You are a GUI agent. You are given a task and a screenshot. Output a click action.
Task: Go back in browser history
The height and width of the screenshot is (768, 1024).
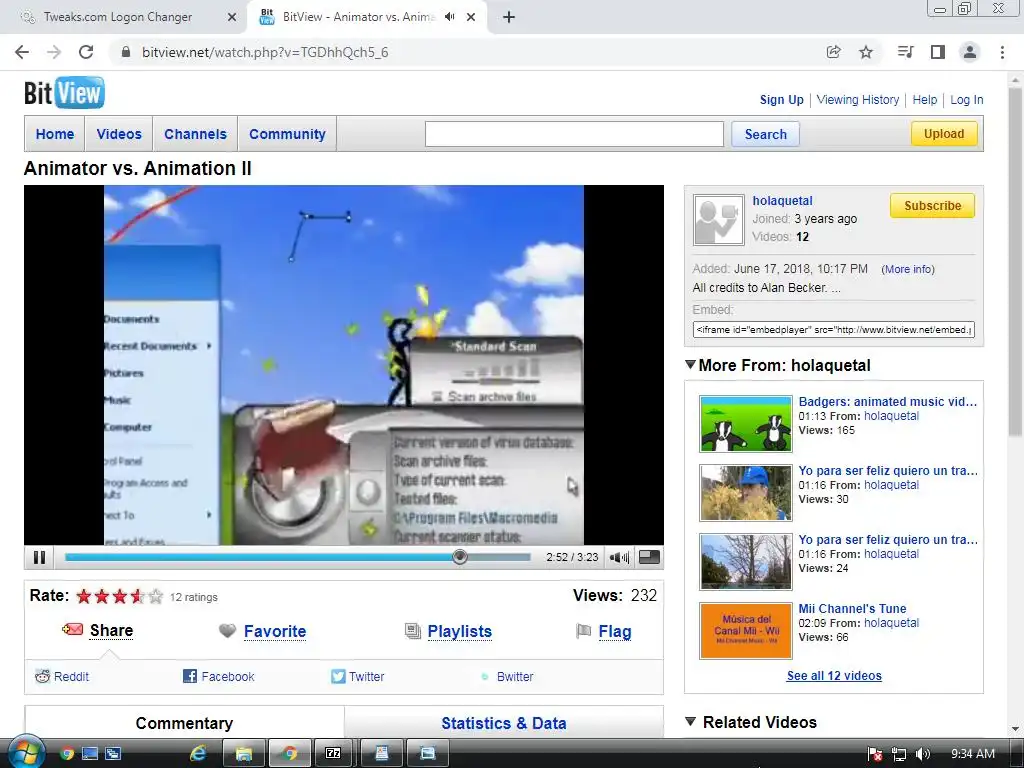22,52
